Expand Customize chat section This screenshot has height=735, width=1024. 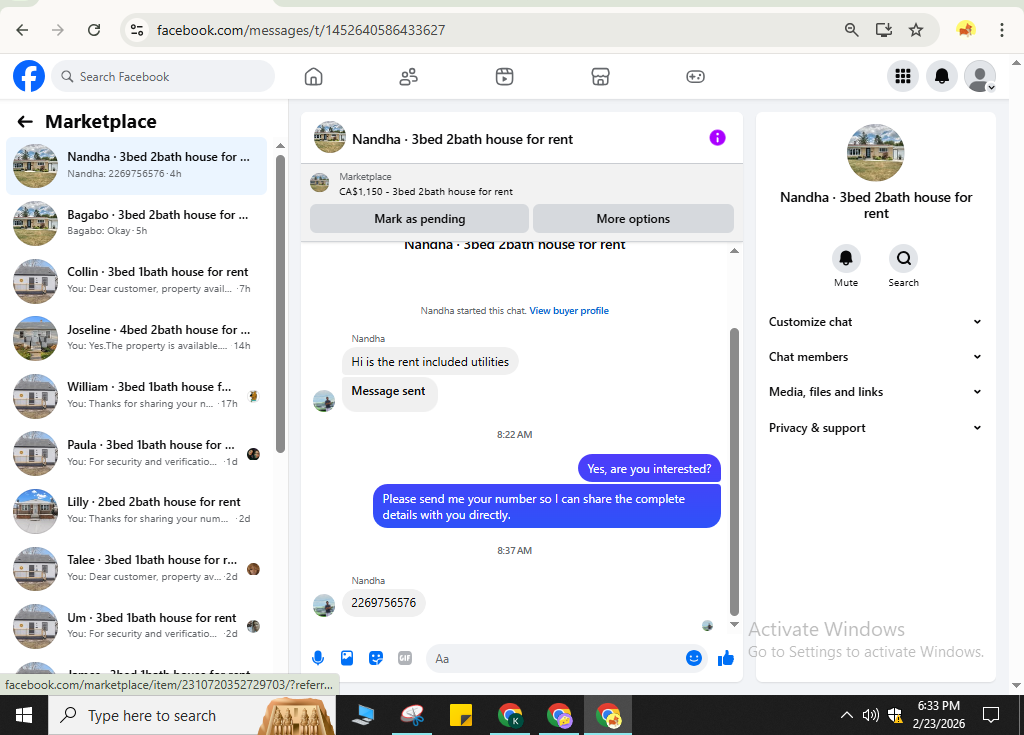click(875, 321)
